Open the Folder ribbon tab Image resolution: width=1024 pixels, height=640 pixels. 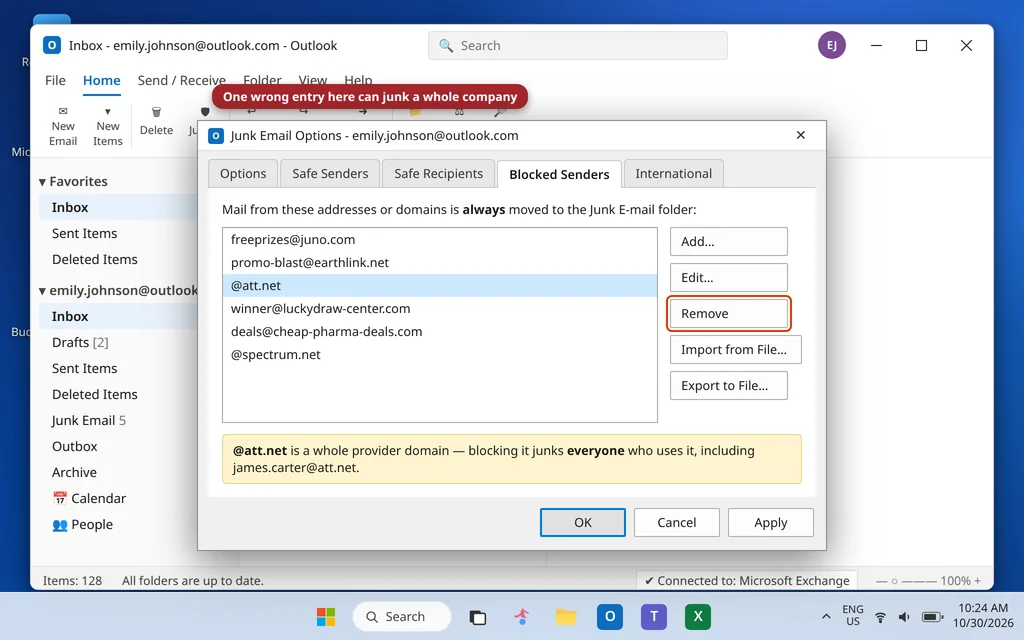click(x=262, y=80)
